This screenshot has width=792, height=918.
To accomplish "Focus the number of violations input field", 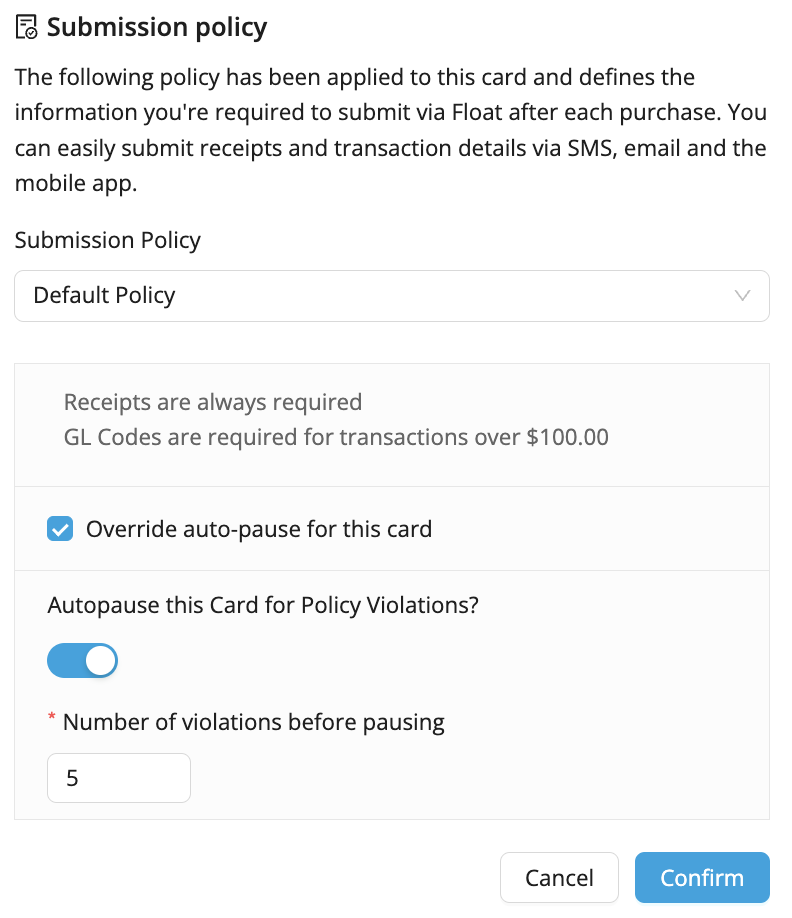I will click(119, 777).
